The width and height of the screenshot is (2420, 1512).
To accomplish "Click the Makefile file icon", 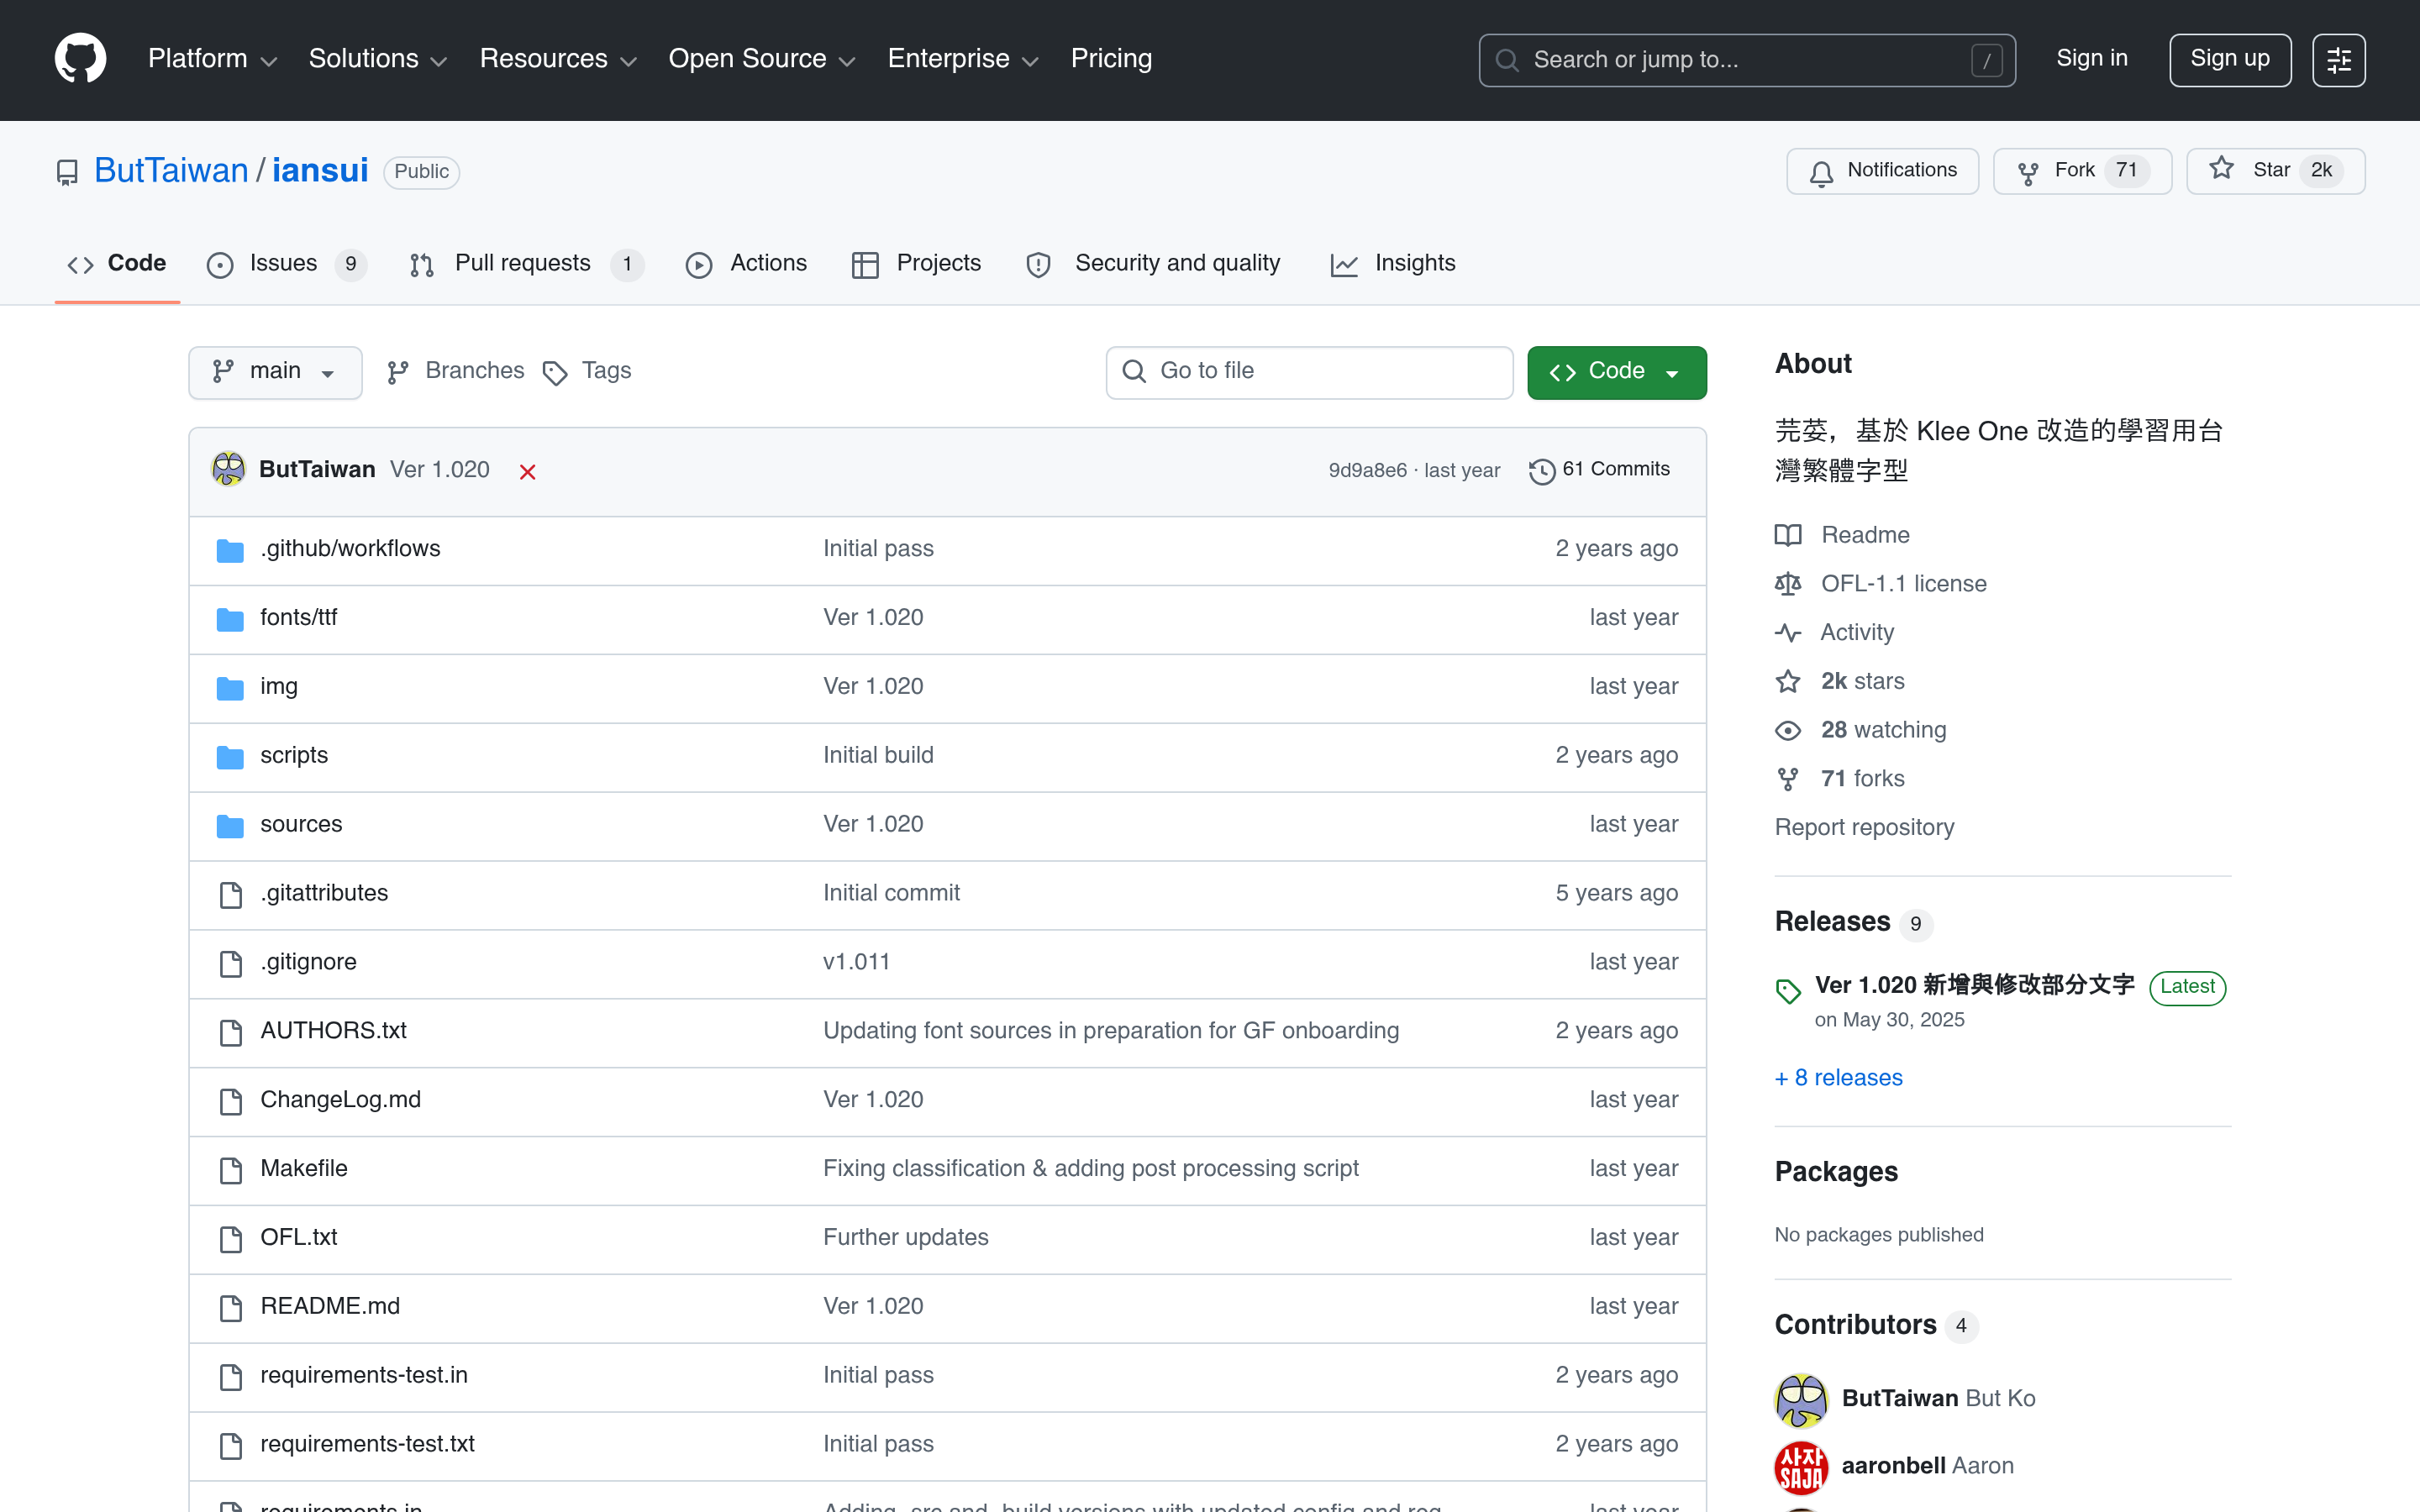I will [231, 1170].
